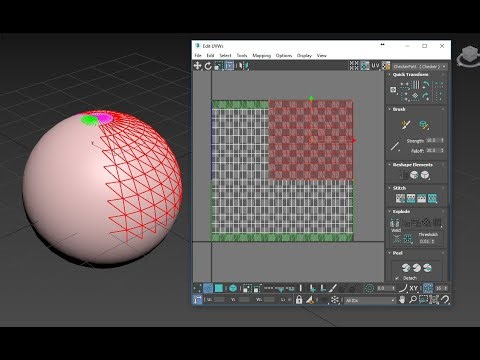Click the falloff curve type line icon in Brush
The height and width of the screenshot is (360, 480).
coord(395,146)
